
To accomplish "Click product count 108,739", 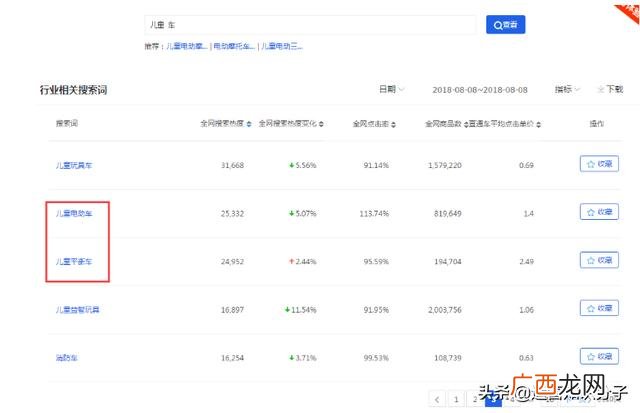I will pyautogui.click(x=448, y=358).
